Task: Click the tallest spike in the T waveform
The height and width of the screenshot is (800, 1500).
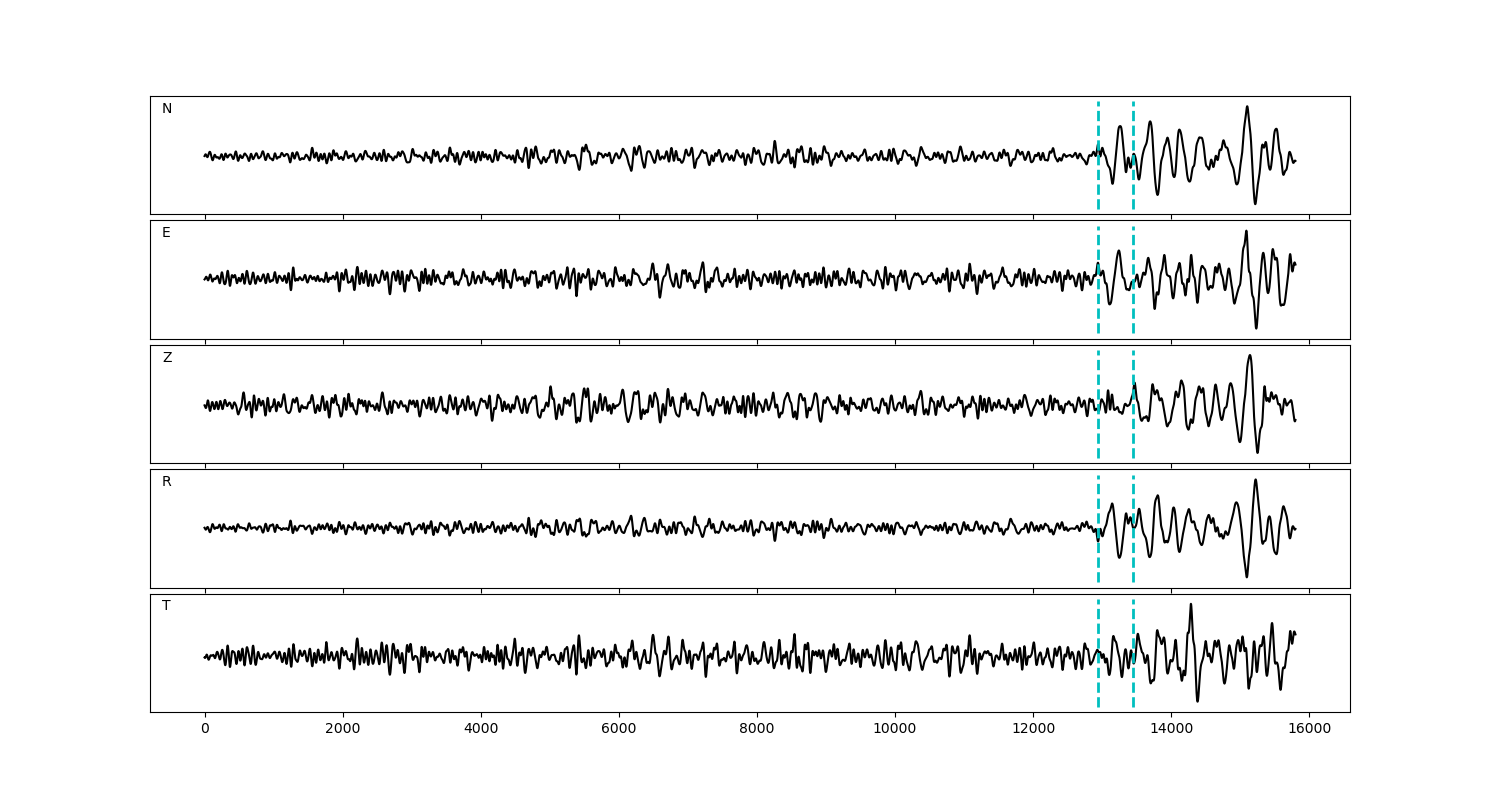Action: 1190,604
